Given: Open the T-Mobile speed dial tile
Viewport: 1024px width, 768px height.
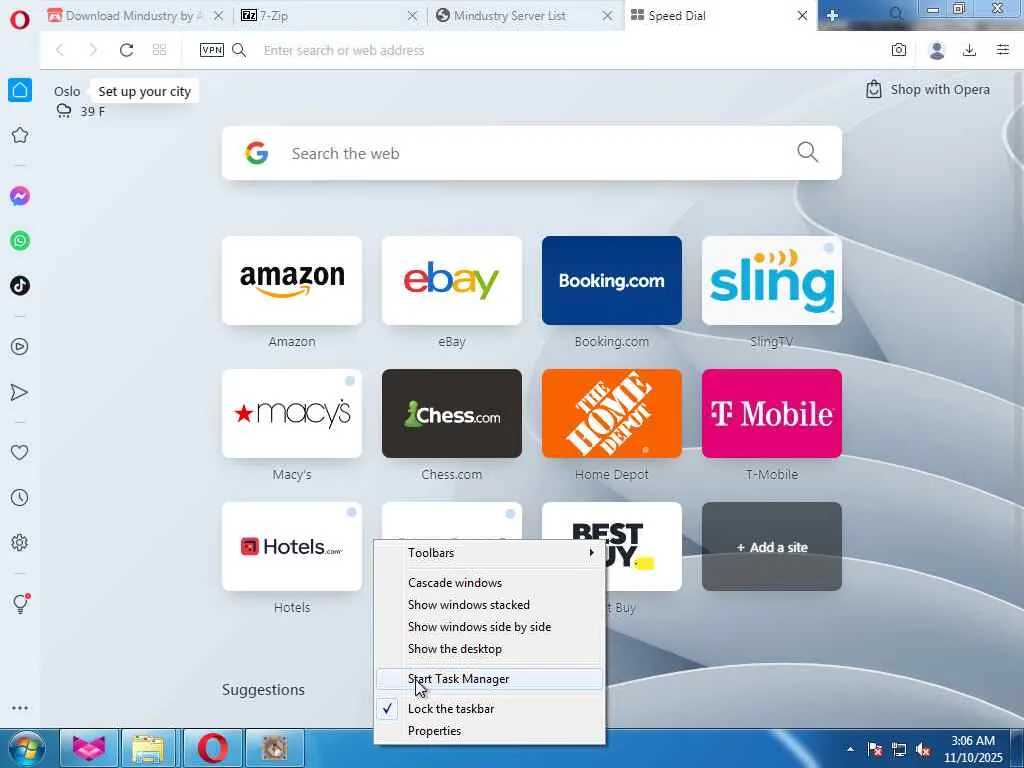Looking at the screenshot, I should coord(772,413).
